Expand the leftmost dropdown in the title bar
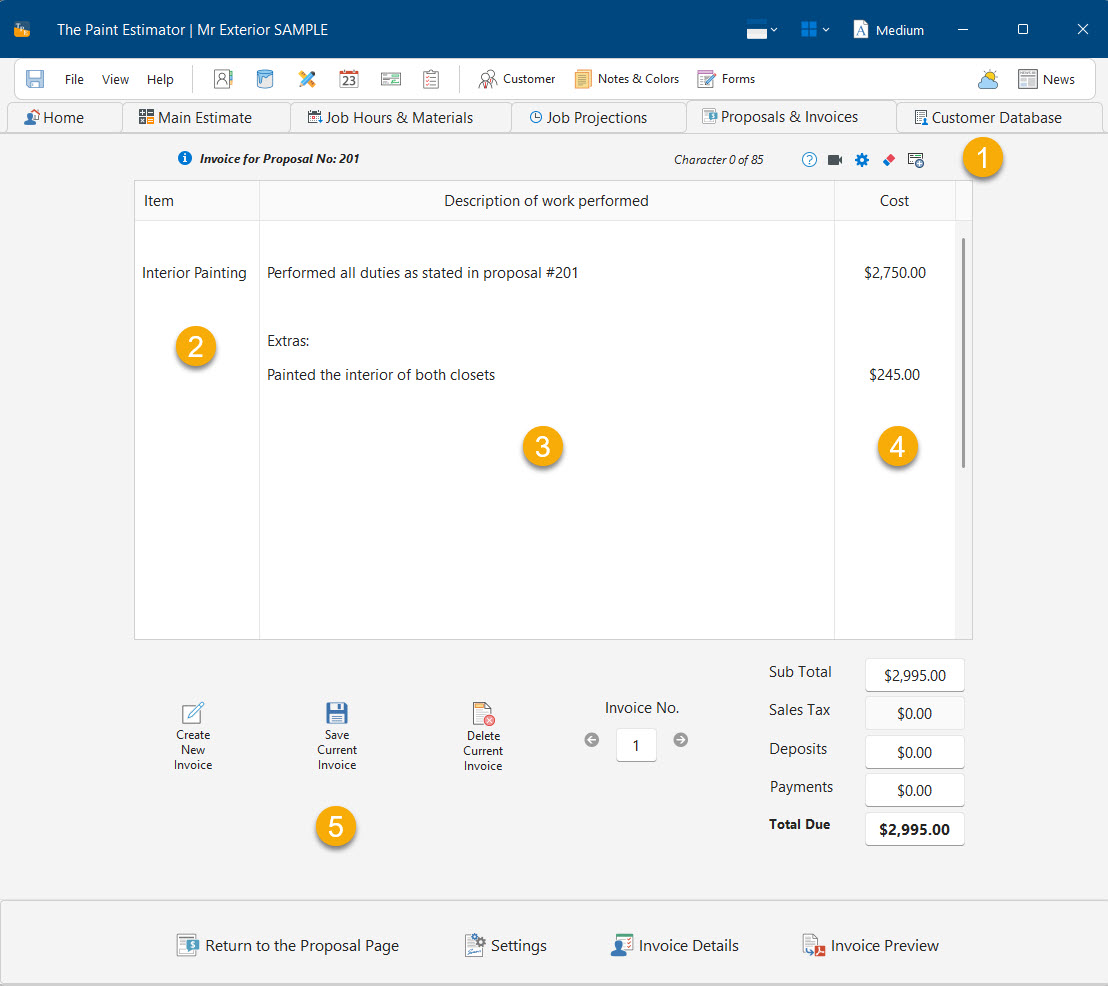 (x=761, y=29)
